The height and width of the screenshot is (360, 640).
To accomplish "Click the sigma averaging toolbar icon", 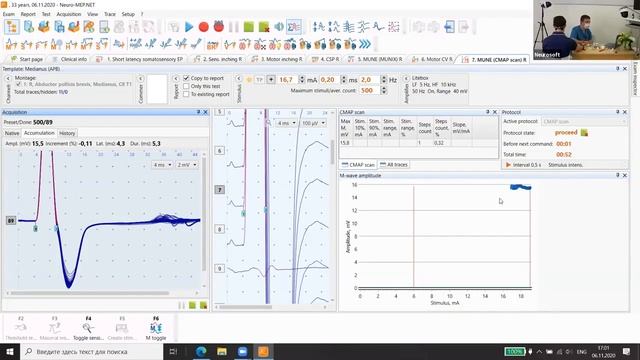I will point(294,27).
